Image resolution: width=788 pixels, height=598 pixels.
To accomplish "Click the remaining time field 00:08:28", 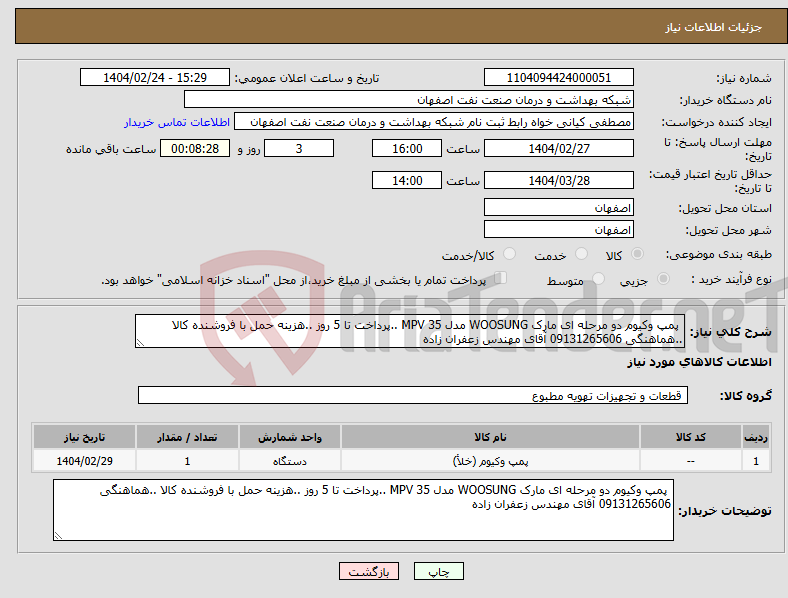I will pos(195,148).
